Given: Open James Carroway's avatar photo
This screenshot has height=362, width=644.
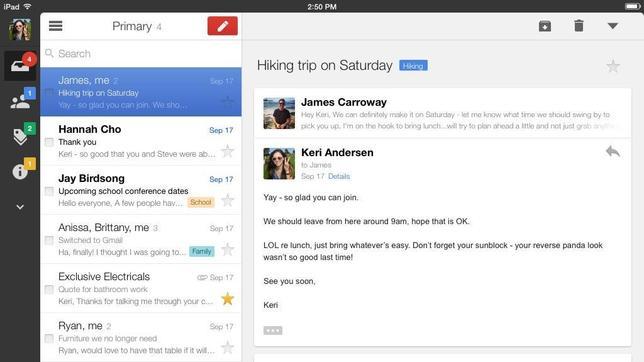Looking at the screenshot, I should click(x=279, y=113).
